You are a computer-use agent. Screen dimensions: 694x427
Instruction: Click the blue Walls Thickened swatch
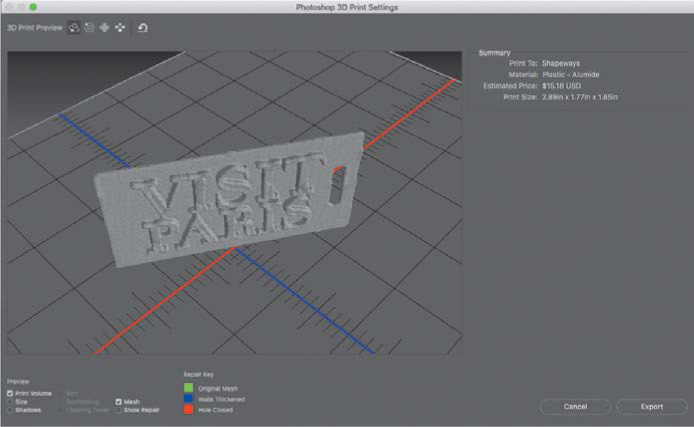[189, 399]
